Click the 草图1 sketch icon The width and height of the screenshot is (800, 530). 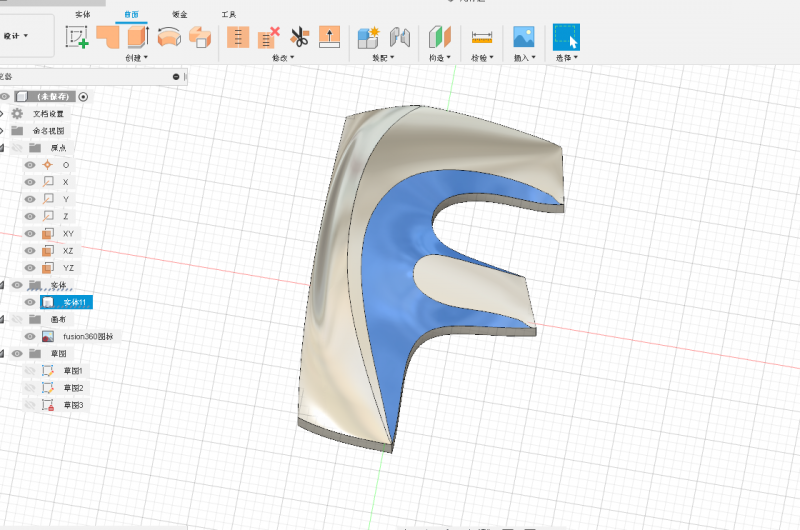point(47,371)
